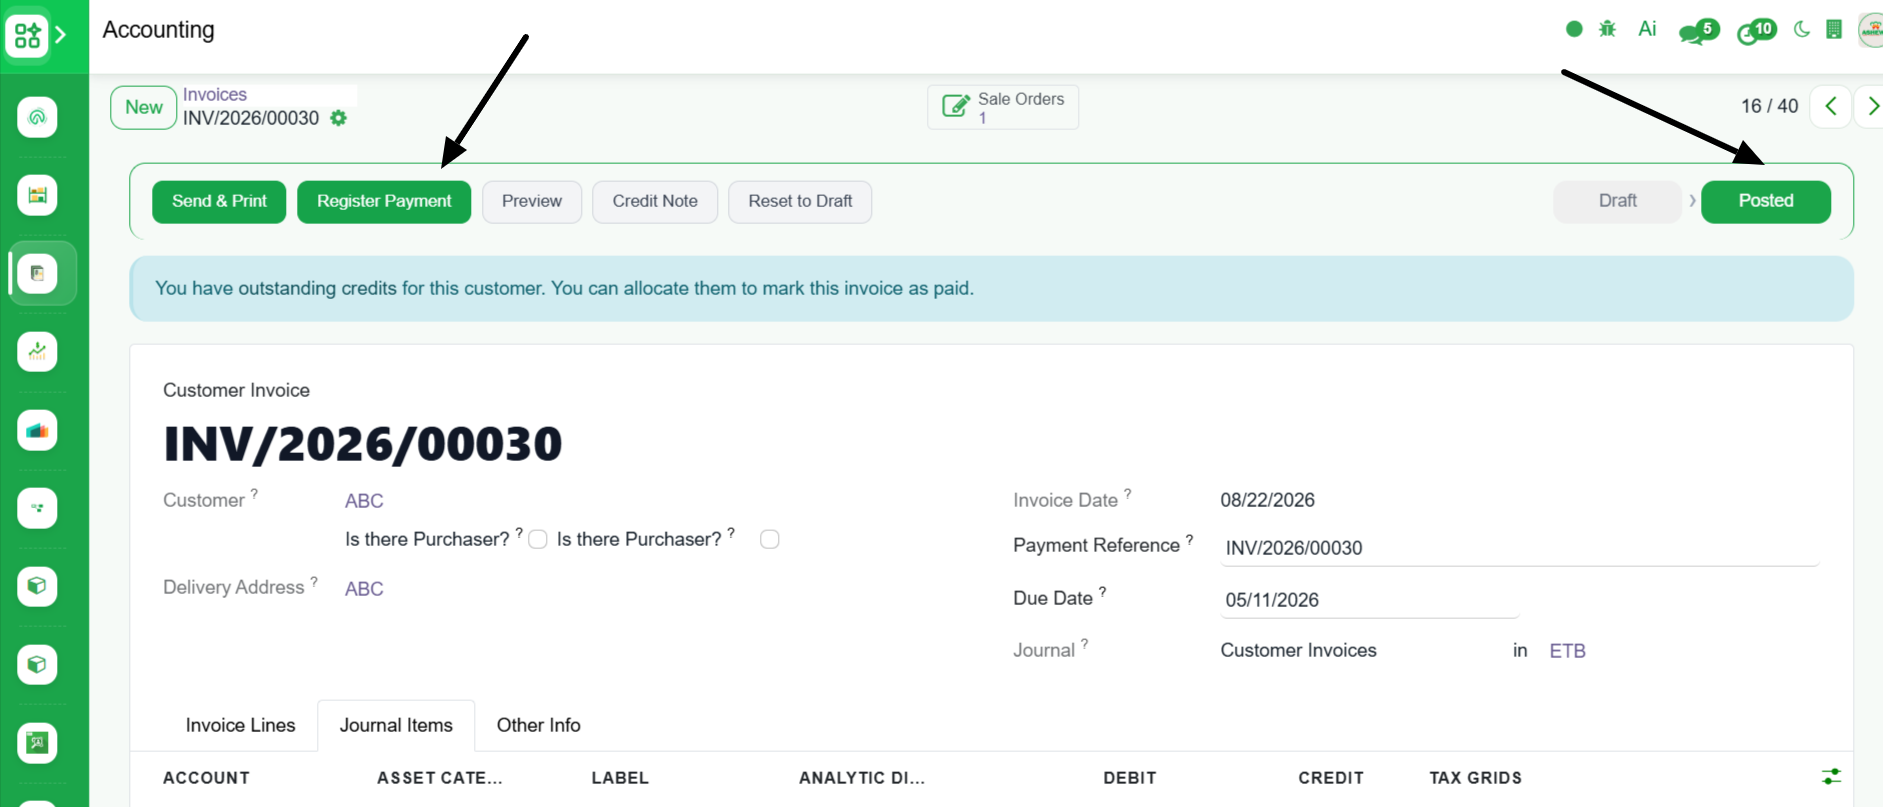The width and height of the screenshot is (1883, 807).
Task: Click Reset to Draft button
Action: coord(800,201)
